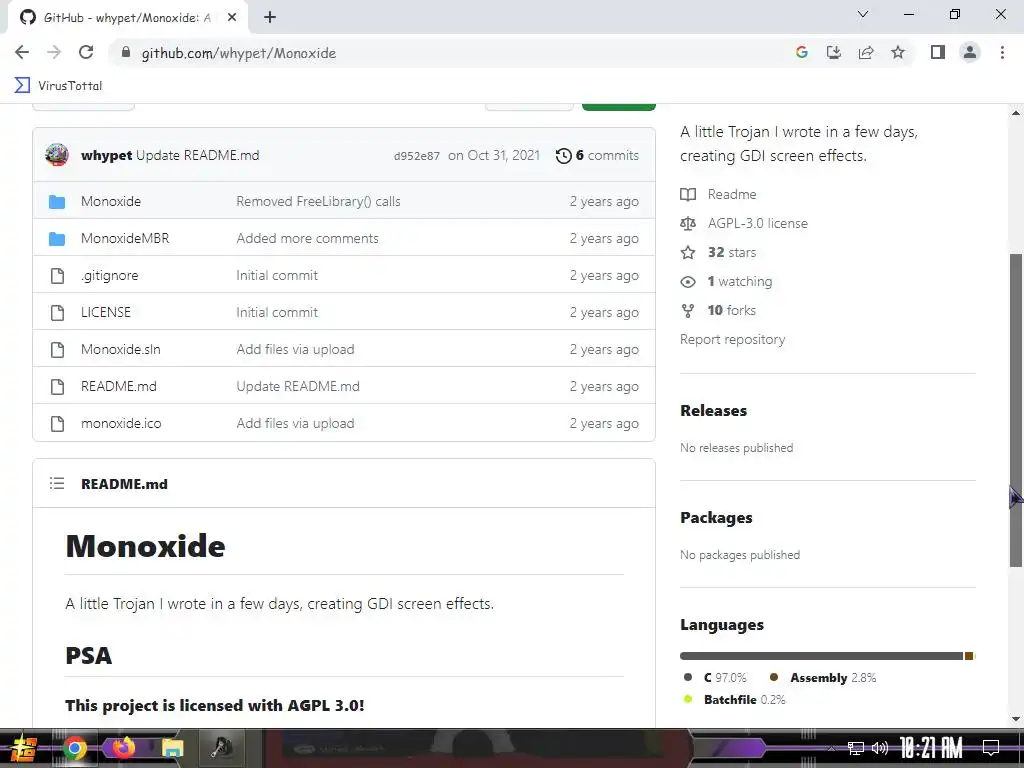1024x768 pixels.
Task: Open the .gitignore file
Action: pos(110,276)
